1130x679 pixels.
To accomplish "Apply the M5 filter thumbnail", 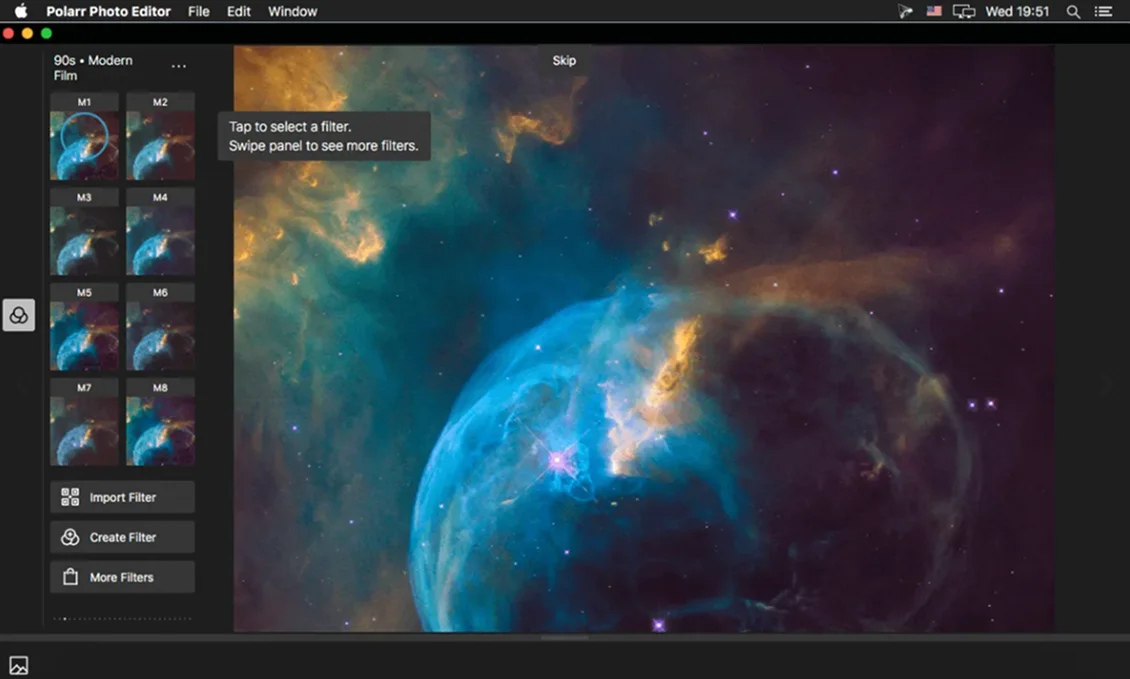I will click(x=84, y=327).
